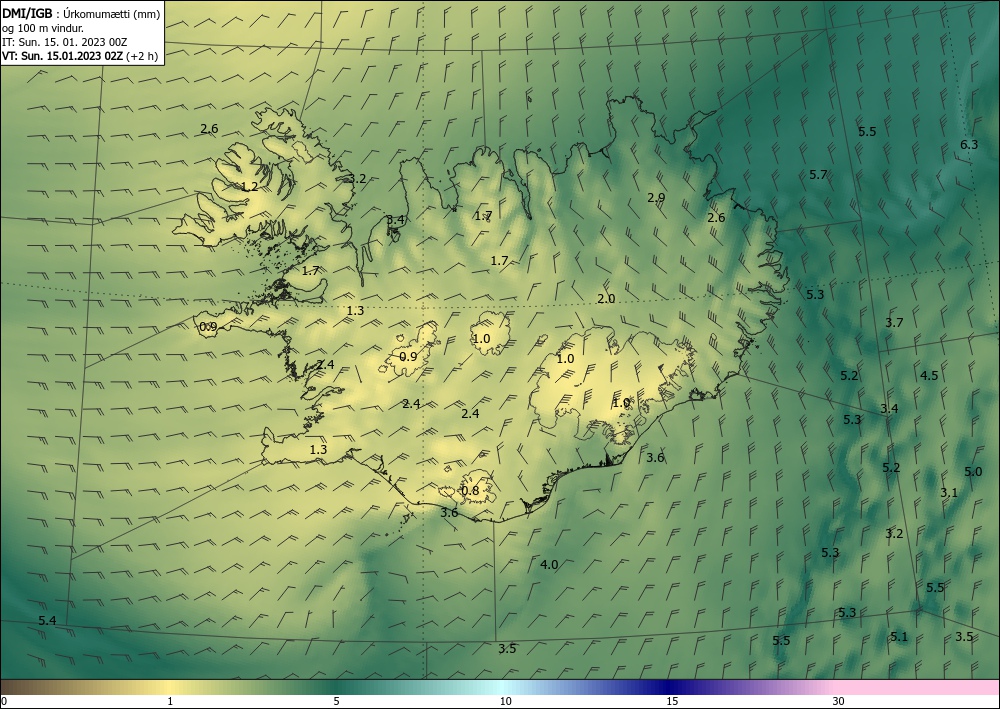Click the 'DMI/IGB : Úrkomumætti (mm)' title text
Screen dimensions: 1000x709
pos(81,13)
